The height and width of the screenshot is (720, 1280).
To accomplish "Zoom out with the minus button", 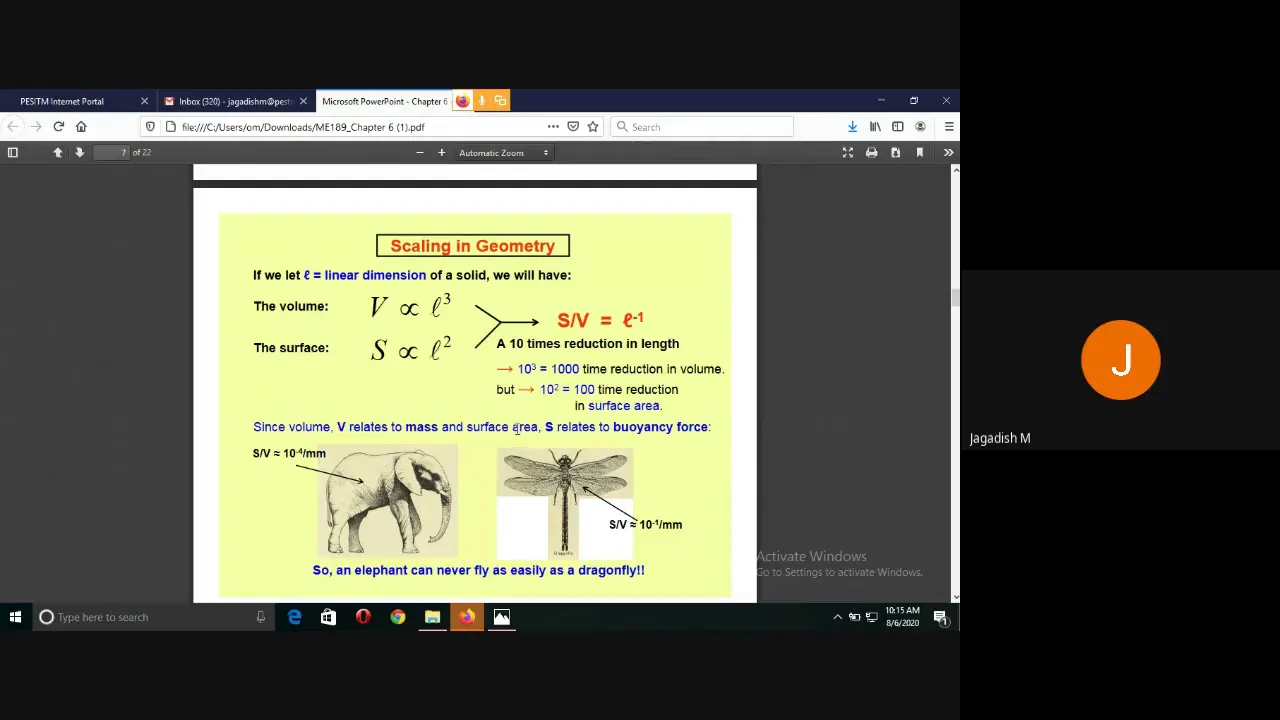I will coord(419,152).
